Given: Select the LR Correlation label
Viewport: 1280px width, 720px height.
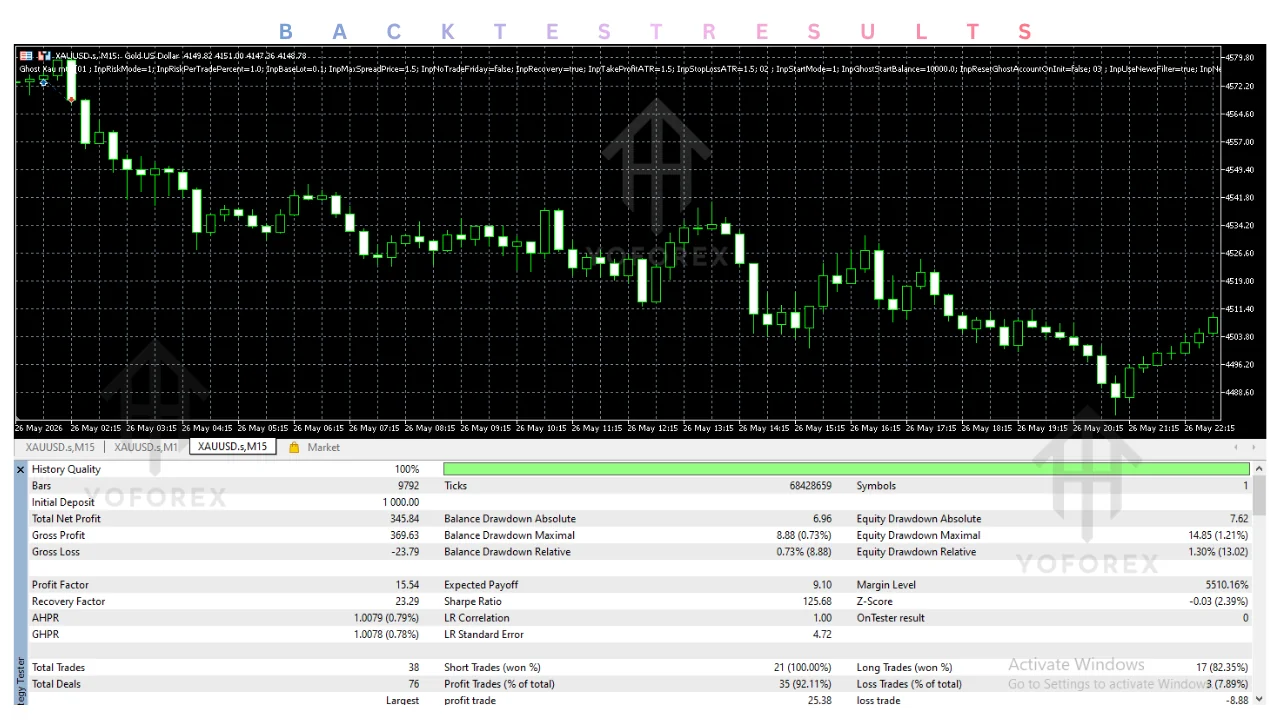Looking at the screenshot, I should (476, 618).
